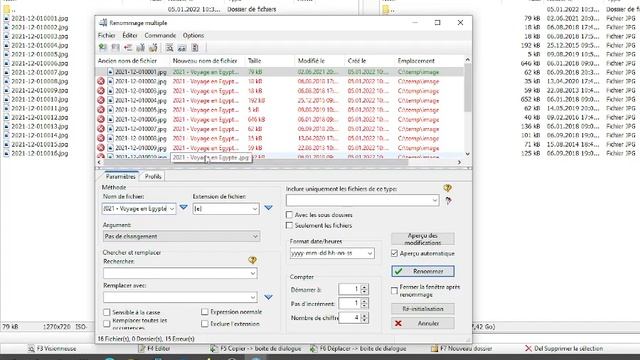Increase the Pas d'incrément value
Image resolution: width=640 pixels, height=360 pixels.
364,301
